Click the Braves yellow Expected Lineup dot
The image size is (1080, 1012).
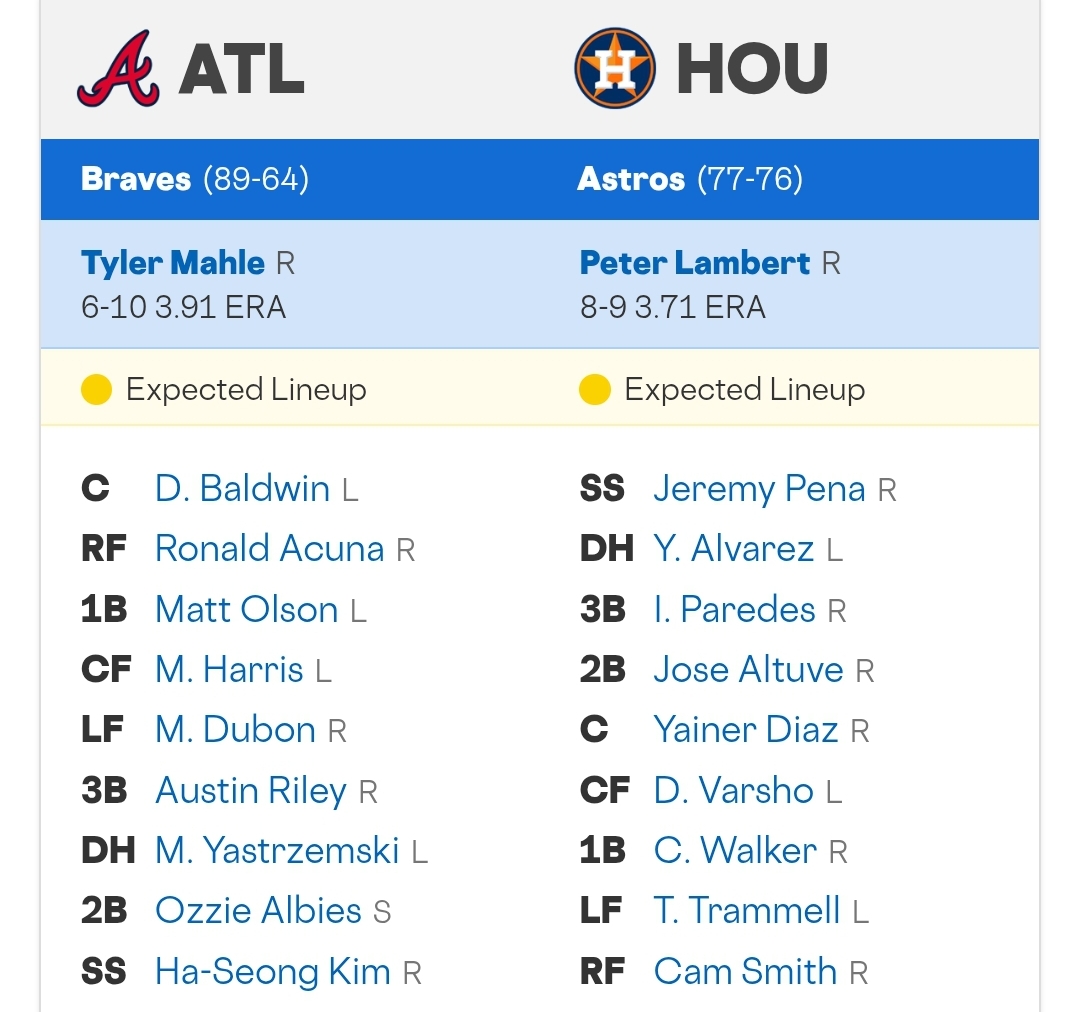(96, 390)
